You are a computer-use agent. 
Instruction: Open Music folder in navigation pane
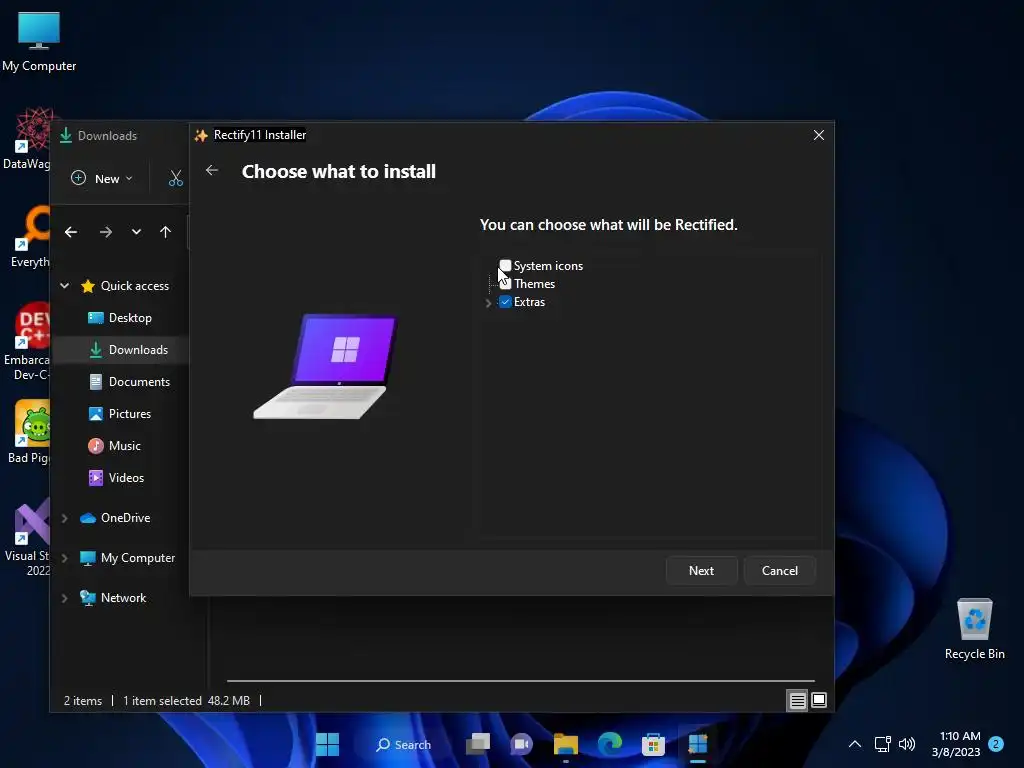125,446
